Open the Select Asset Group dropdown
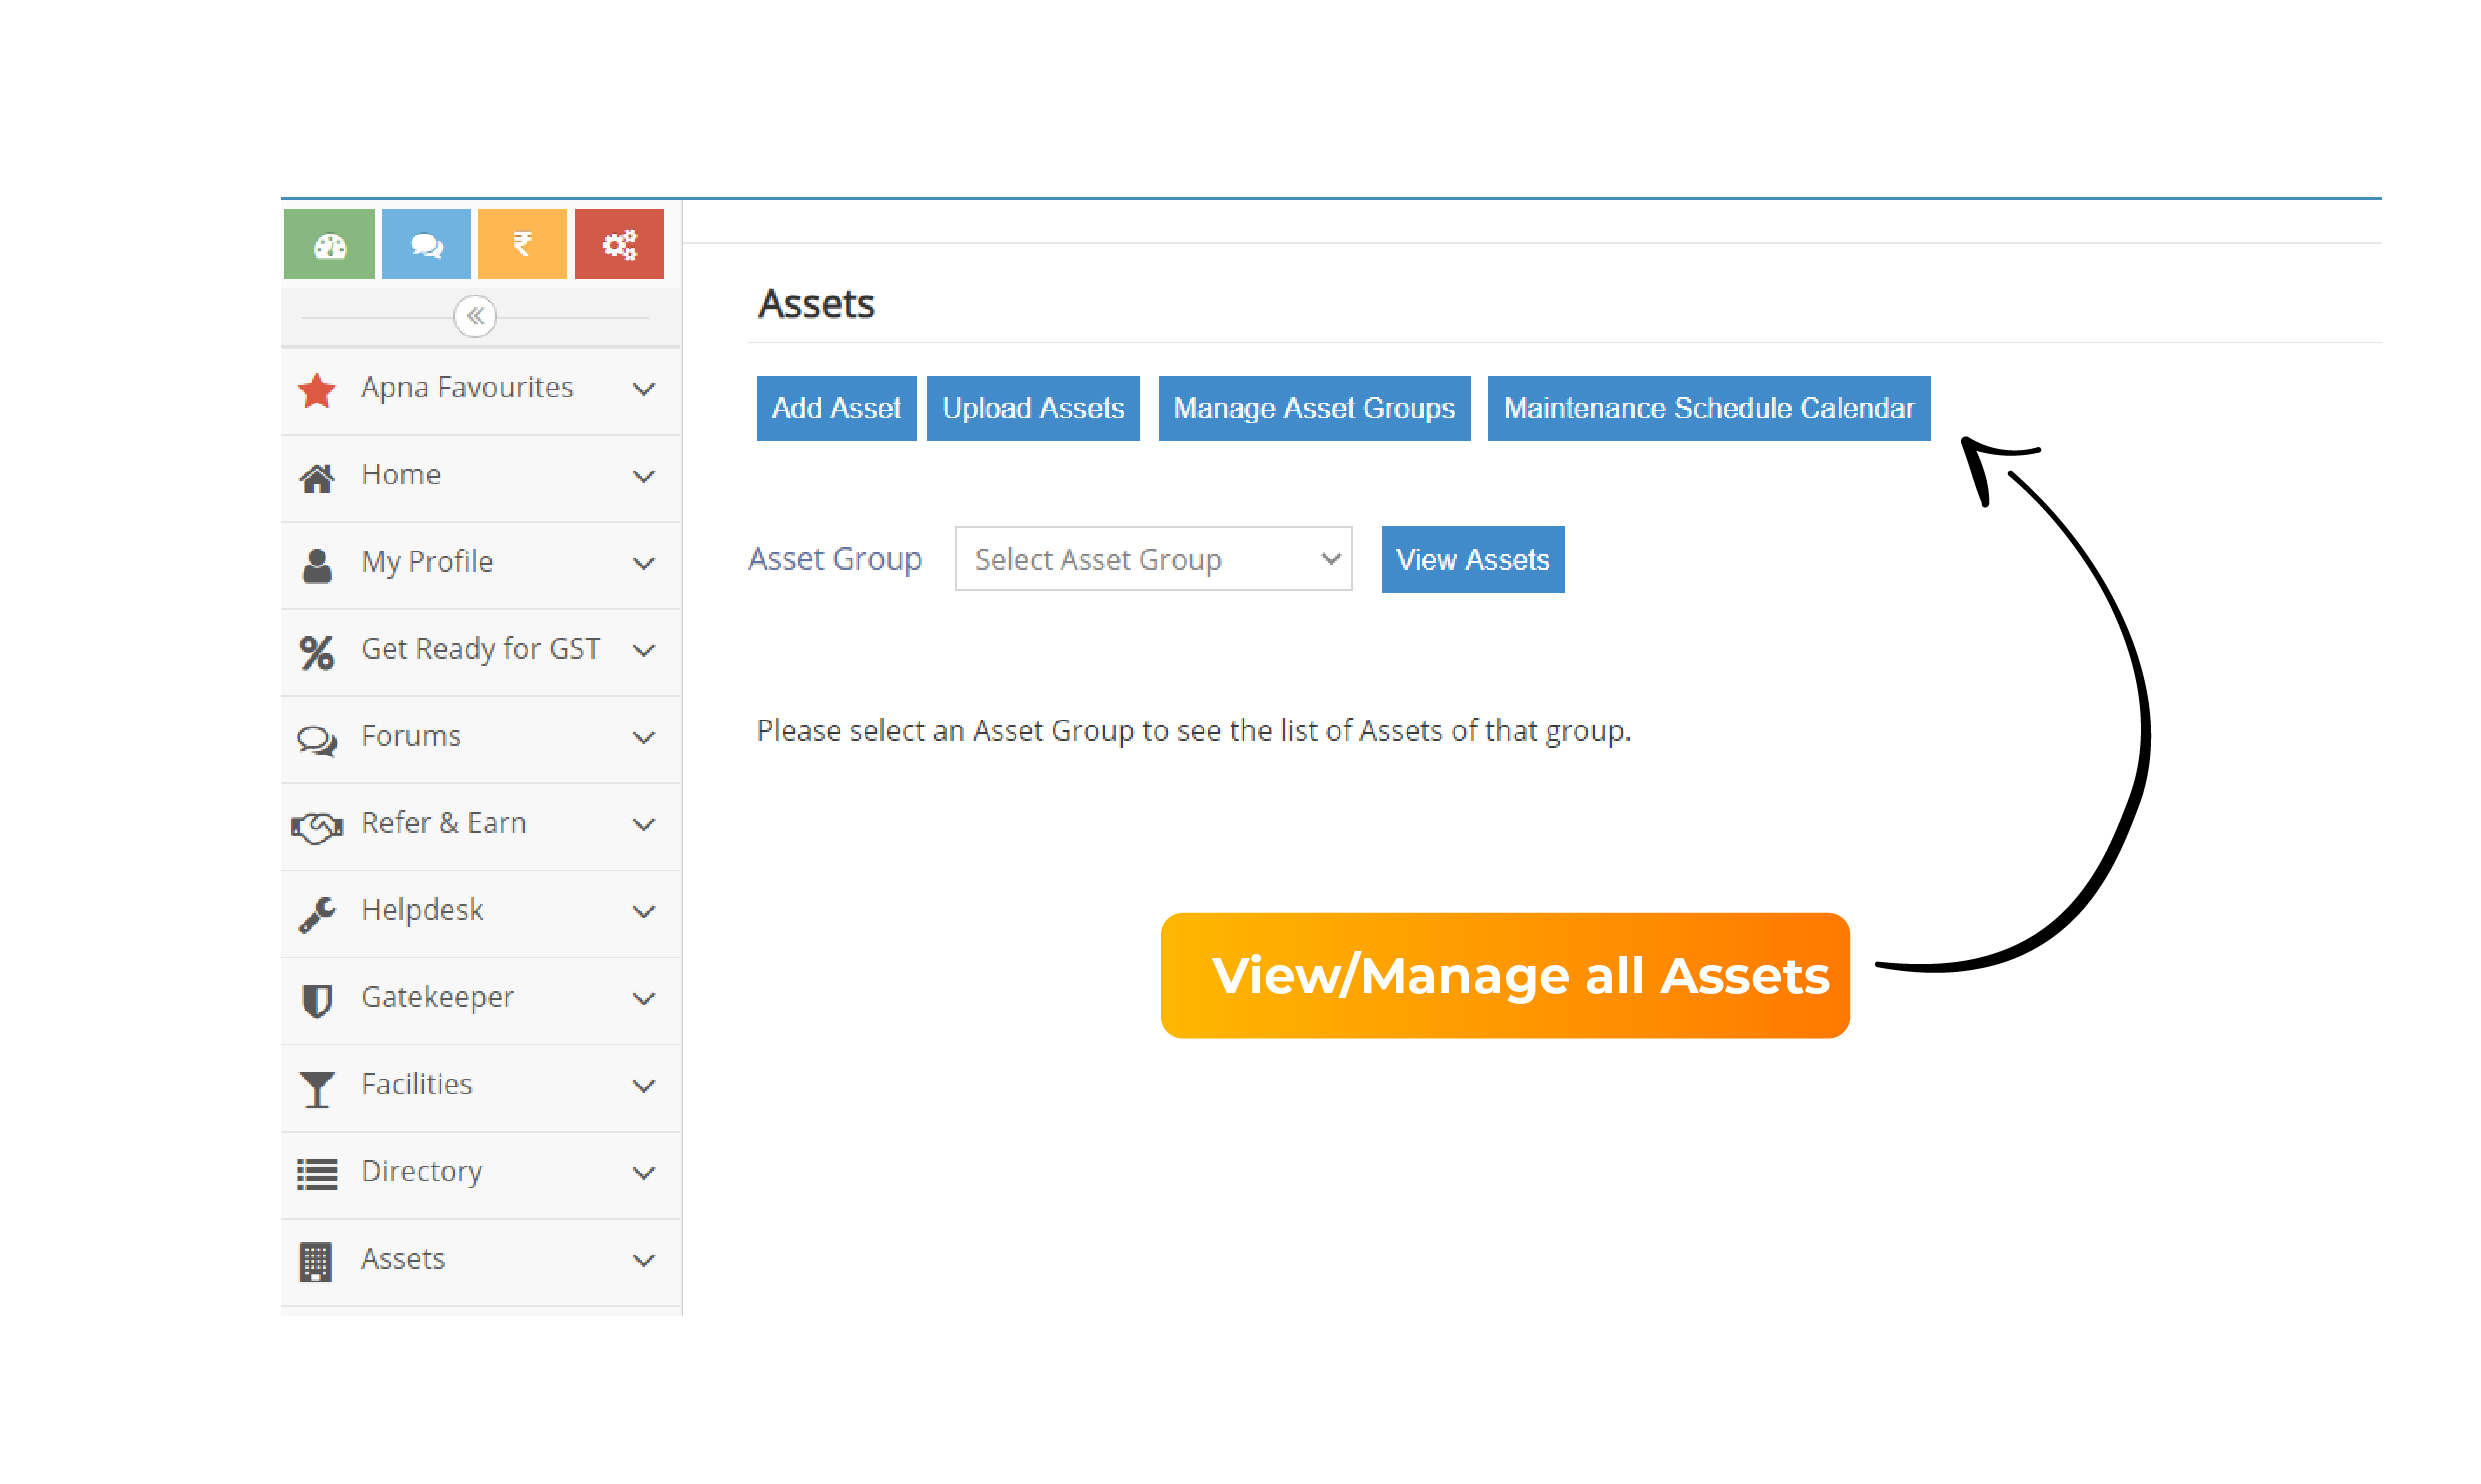The image size is (2481, 1484). (x=1153, y=559)
